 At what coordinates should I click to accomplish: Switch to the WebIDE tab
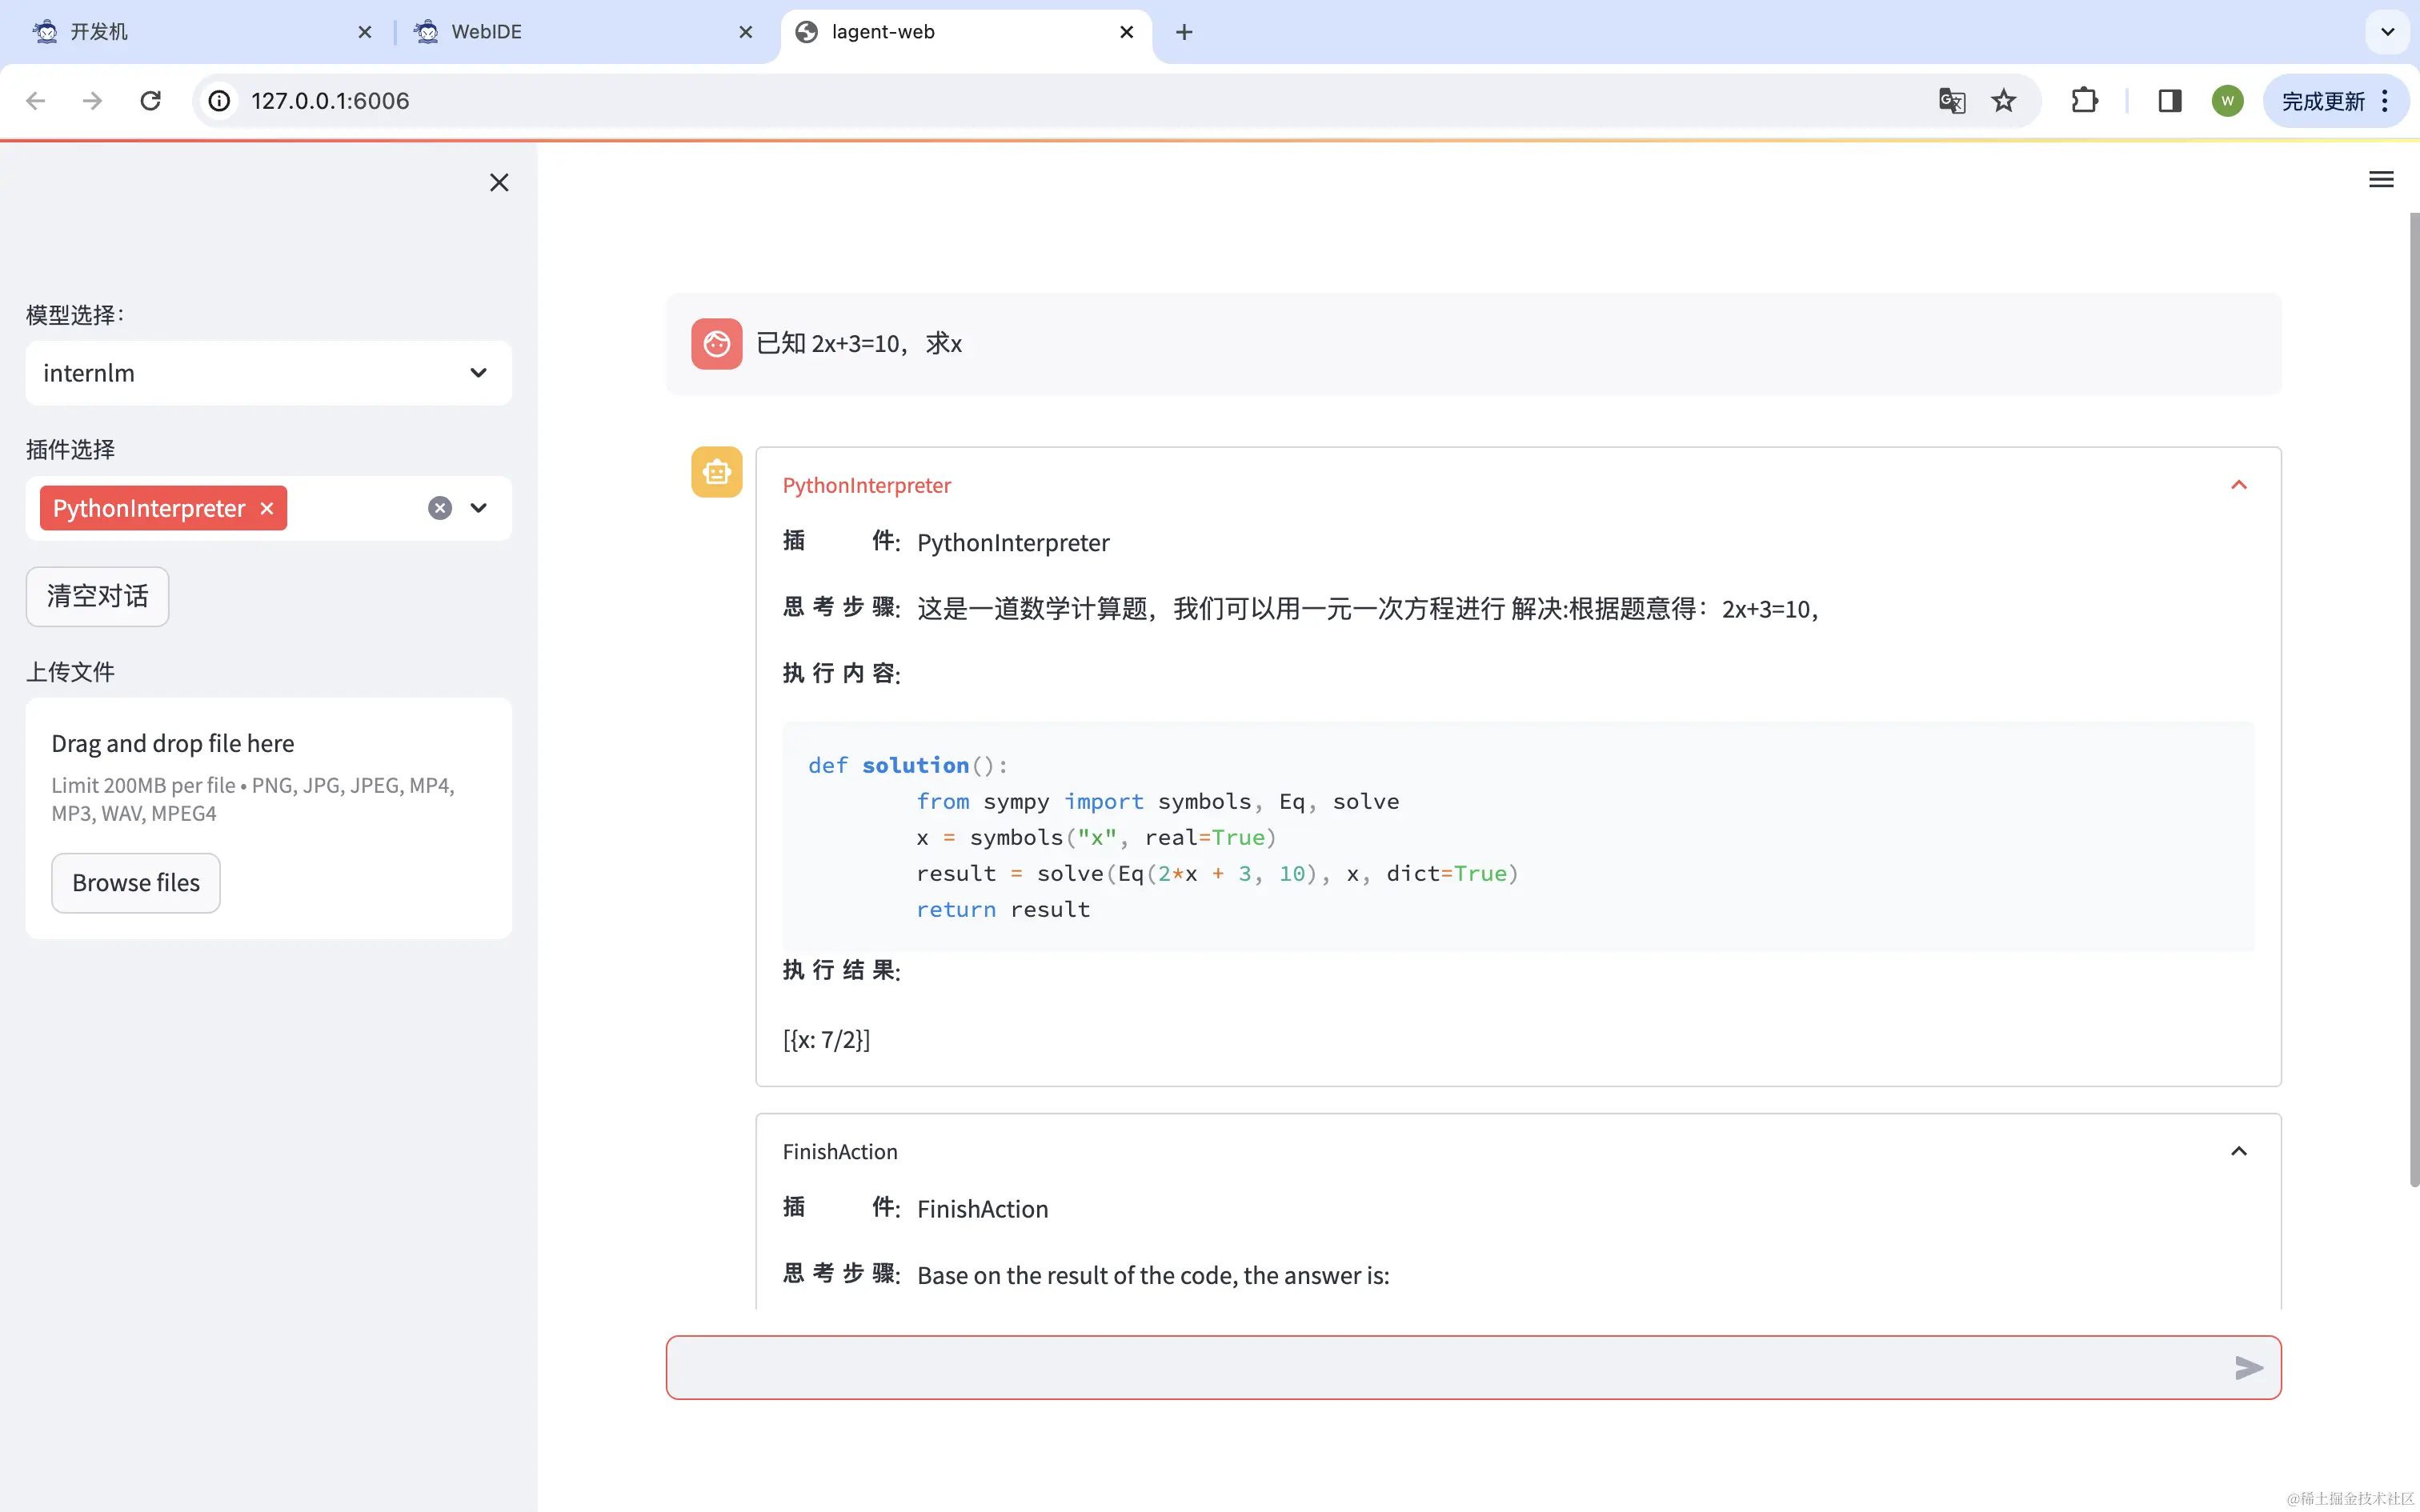(x=486, y=32)
